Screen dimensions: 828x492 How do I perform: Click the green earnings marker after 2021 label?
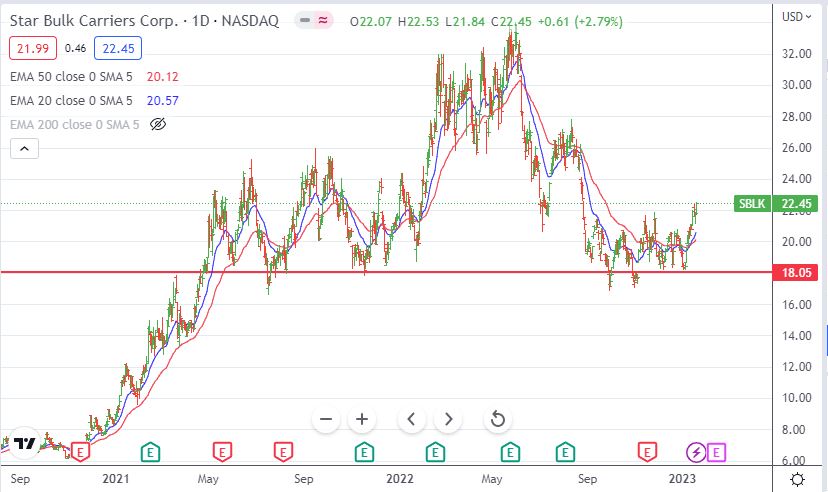click(150, 452)
